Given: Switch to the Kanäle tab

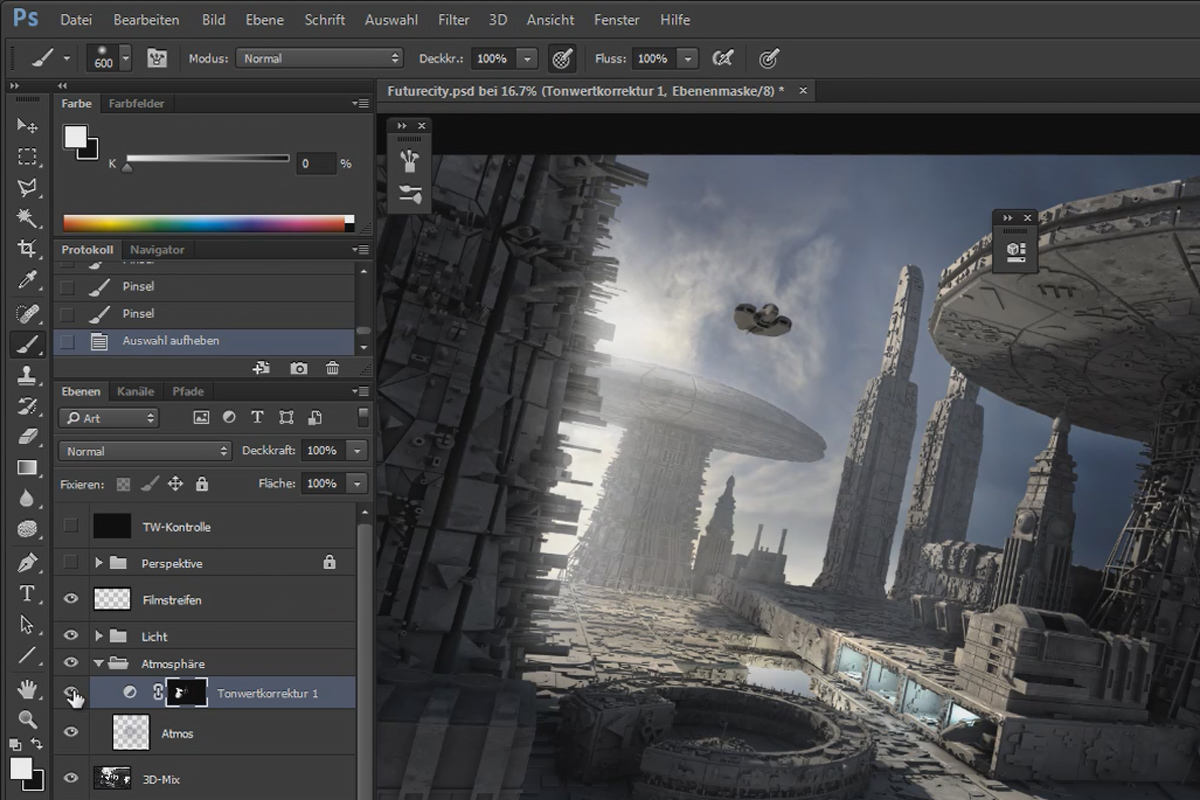Looking at the screenshot, I should [x=135, y=391].
